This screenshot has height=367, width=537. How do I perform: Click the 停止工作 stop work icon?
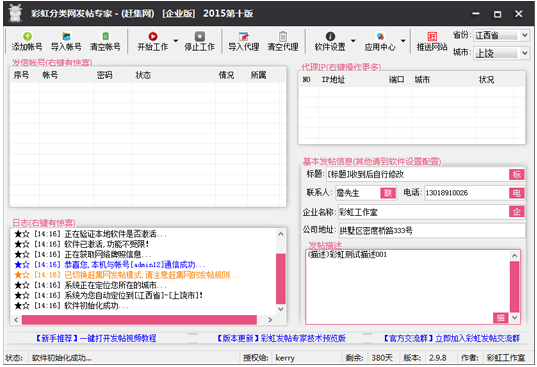point(200,36)
